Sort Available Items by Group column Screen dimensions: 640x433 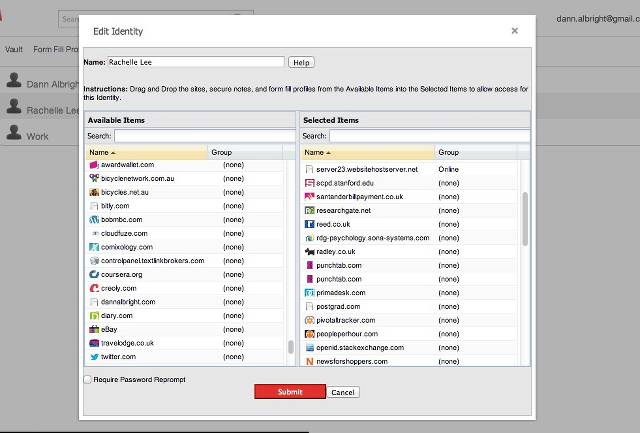point(245,152)
